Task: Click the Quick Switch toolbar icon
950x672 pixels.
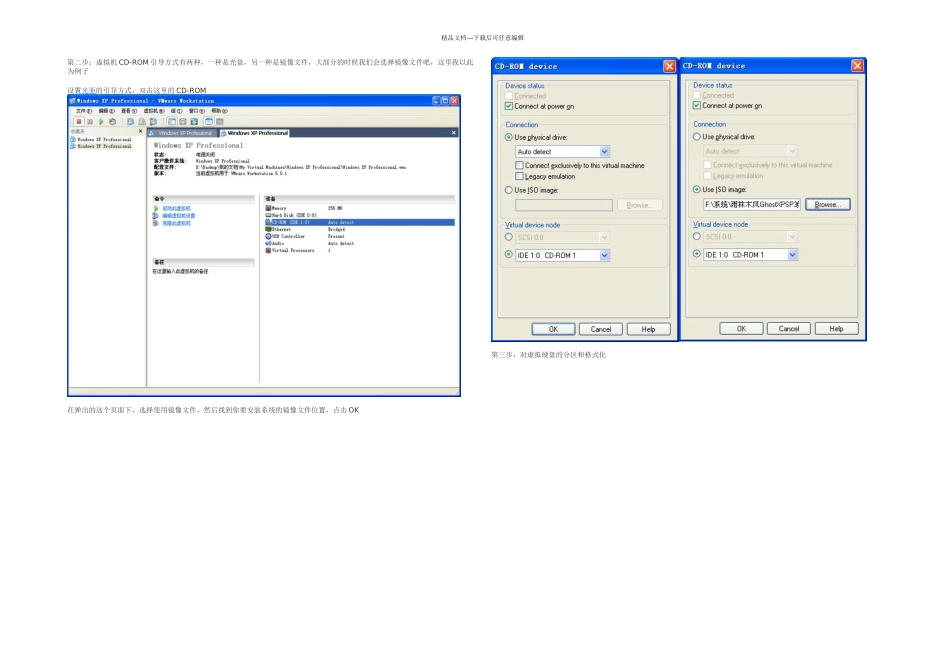Action: pyautogui.click(x=183, y=122)
